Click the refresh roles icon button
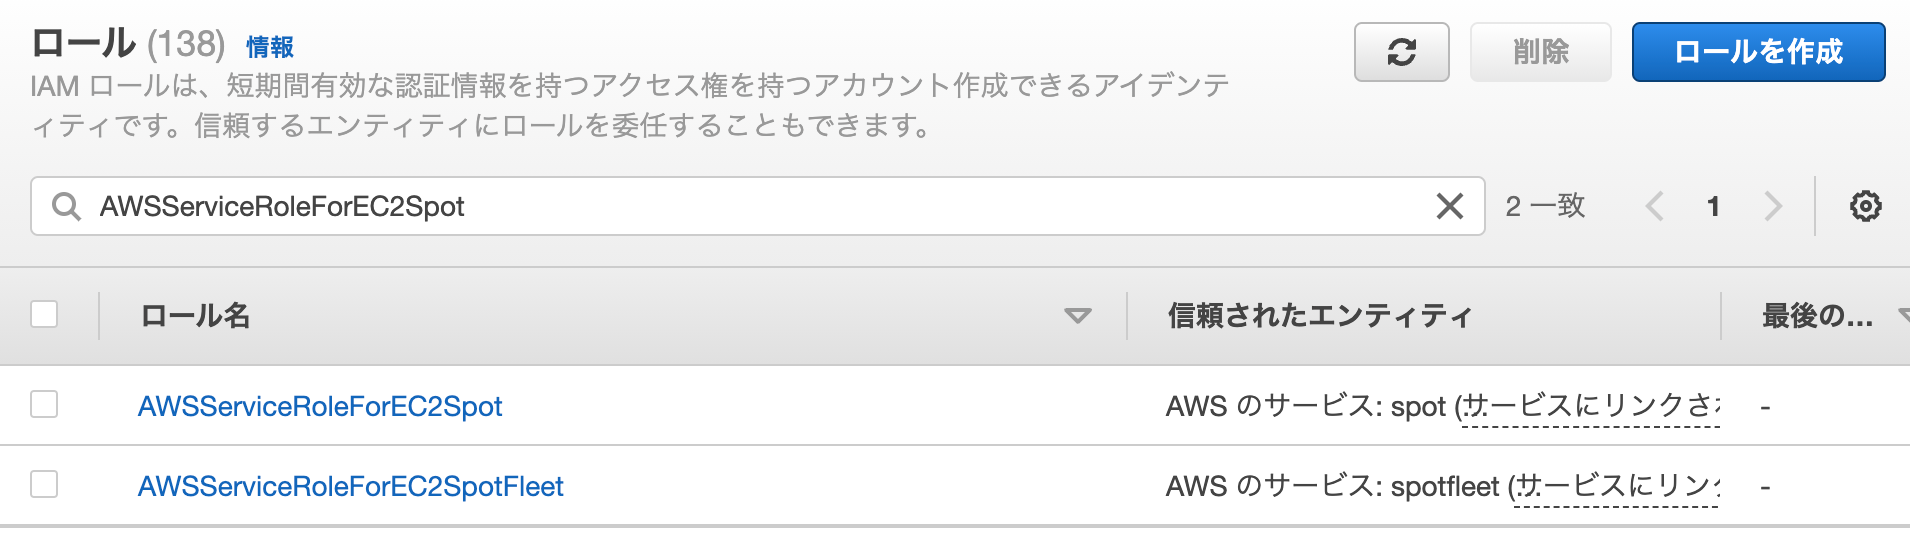Screen dimensions: 1910x552 click(1401, 52)
